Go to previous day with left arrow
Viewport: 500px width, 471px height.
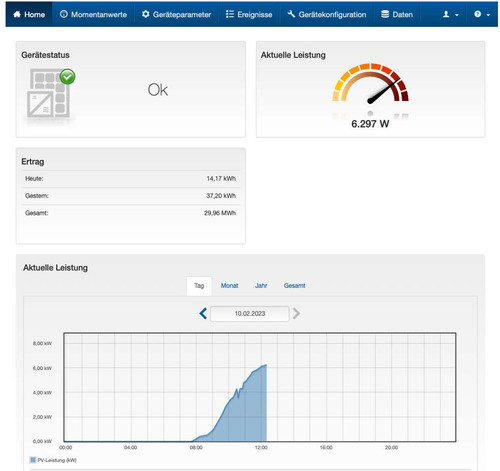click(x=203, y=313)
